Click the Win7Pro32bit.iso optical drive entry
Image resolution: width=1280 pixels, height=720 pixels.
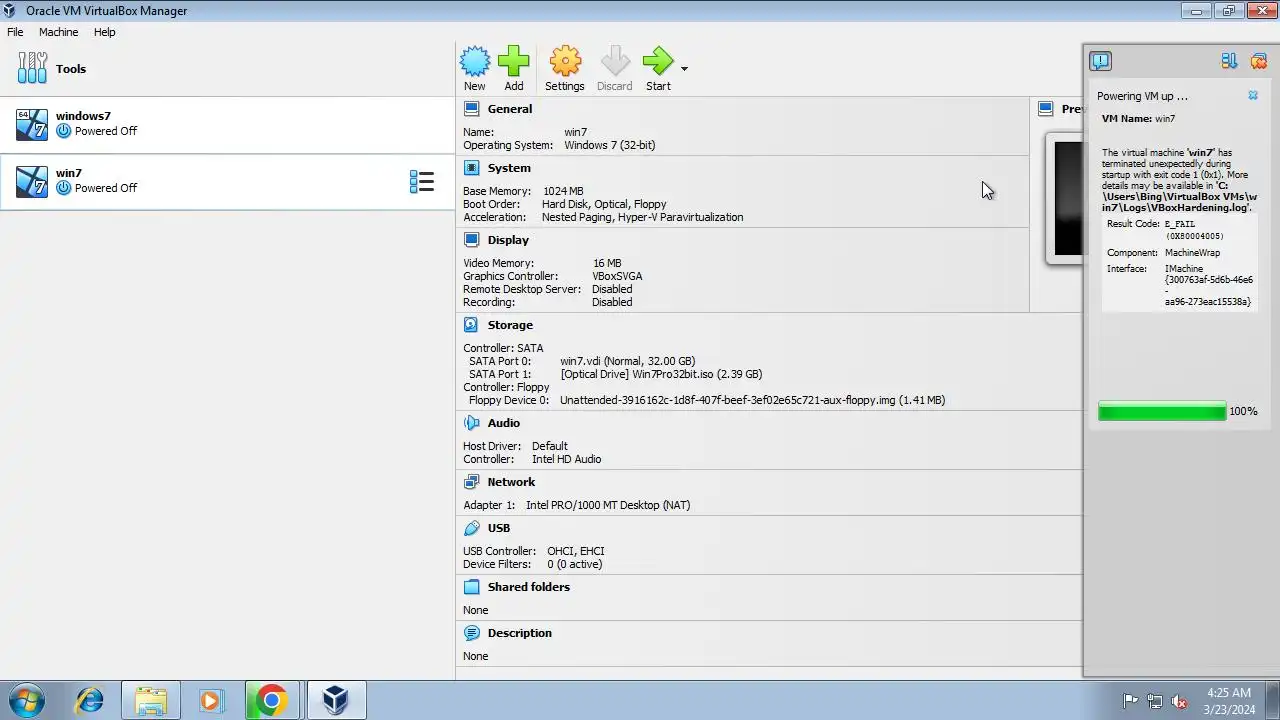click(661, 374)
